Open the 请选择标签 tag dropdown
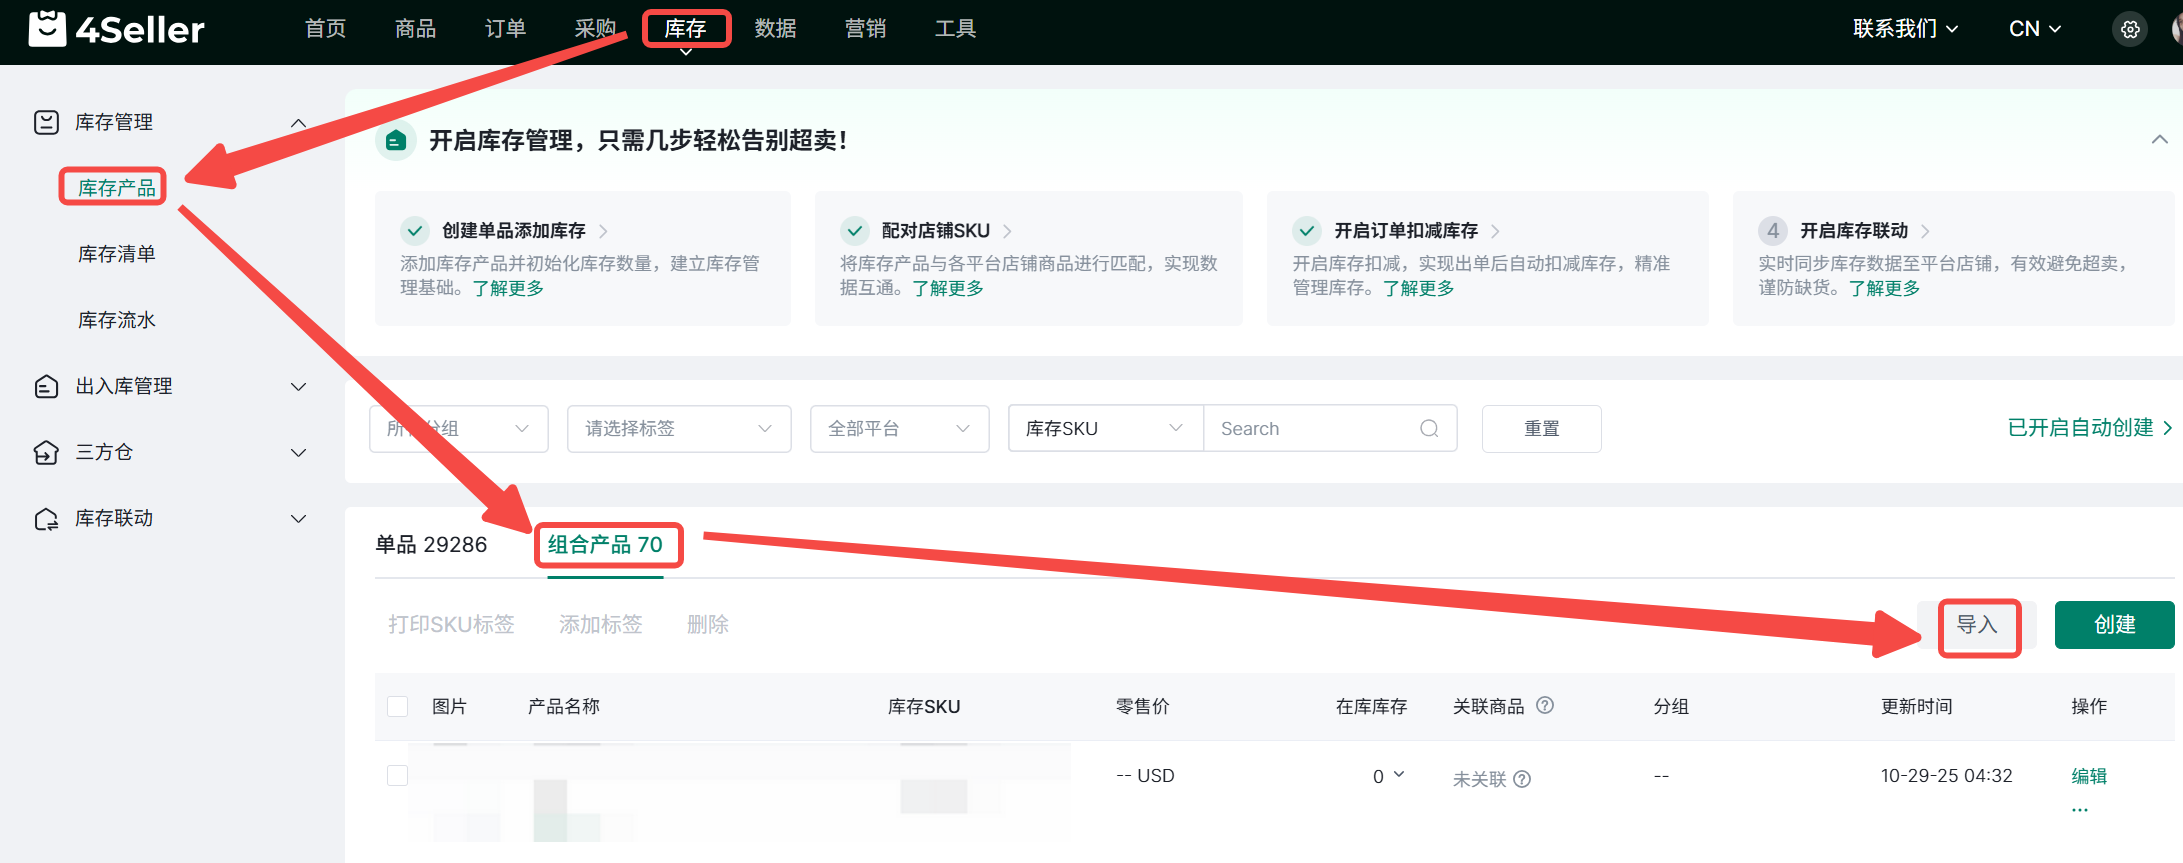Image resolution: width=2183 pixels, height=863 pixels. coord(678,429)
